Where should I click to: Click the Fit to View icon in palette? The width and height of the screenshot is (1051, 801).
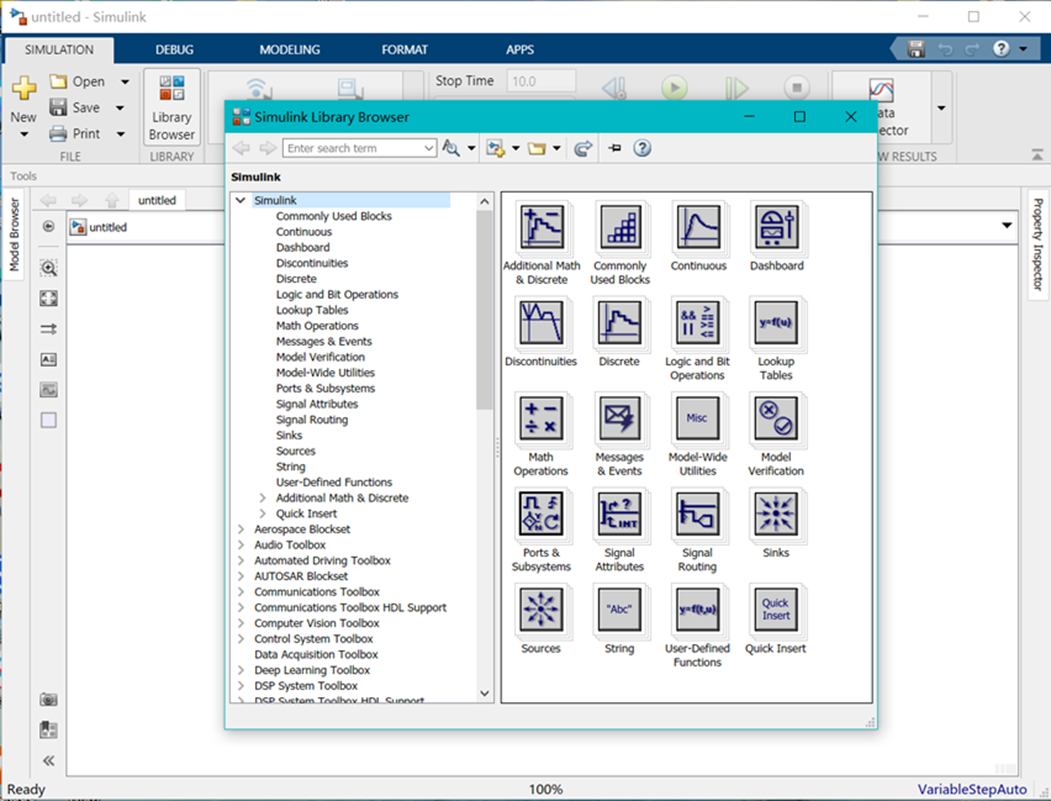[48, 298]
